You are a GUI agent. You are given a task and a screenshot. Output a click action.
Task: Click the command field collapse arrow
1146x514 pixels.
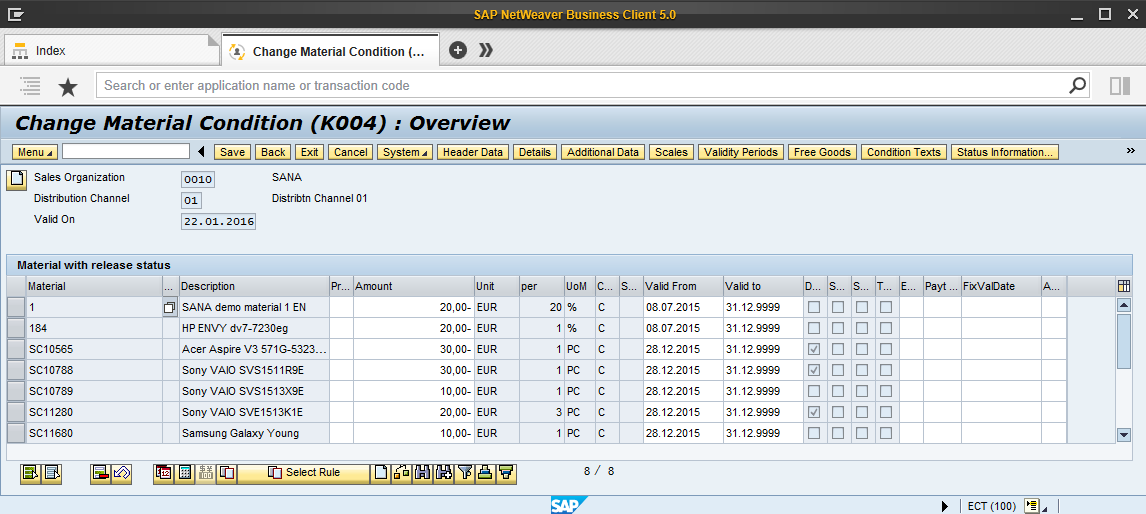coord(202,152)
